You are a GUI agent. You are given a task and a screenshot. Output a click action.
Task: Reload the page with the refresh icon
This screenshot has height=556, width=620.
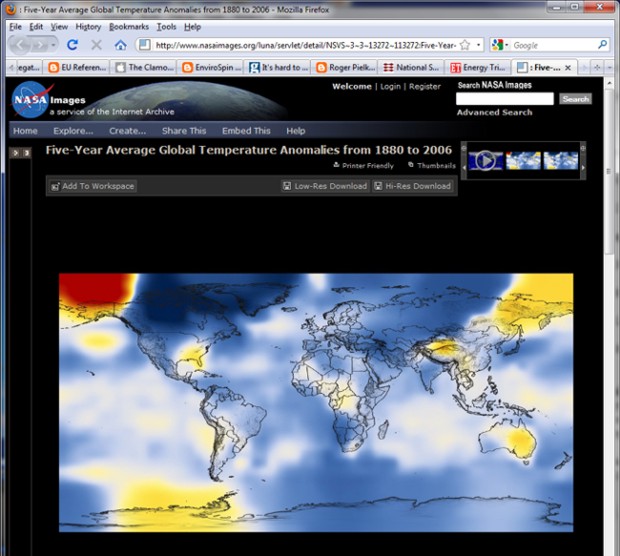pyautogui.click(x=72, y=45)
